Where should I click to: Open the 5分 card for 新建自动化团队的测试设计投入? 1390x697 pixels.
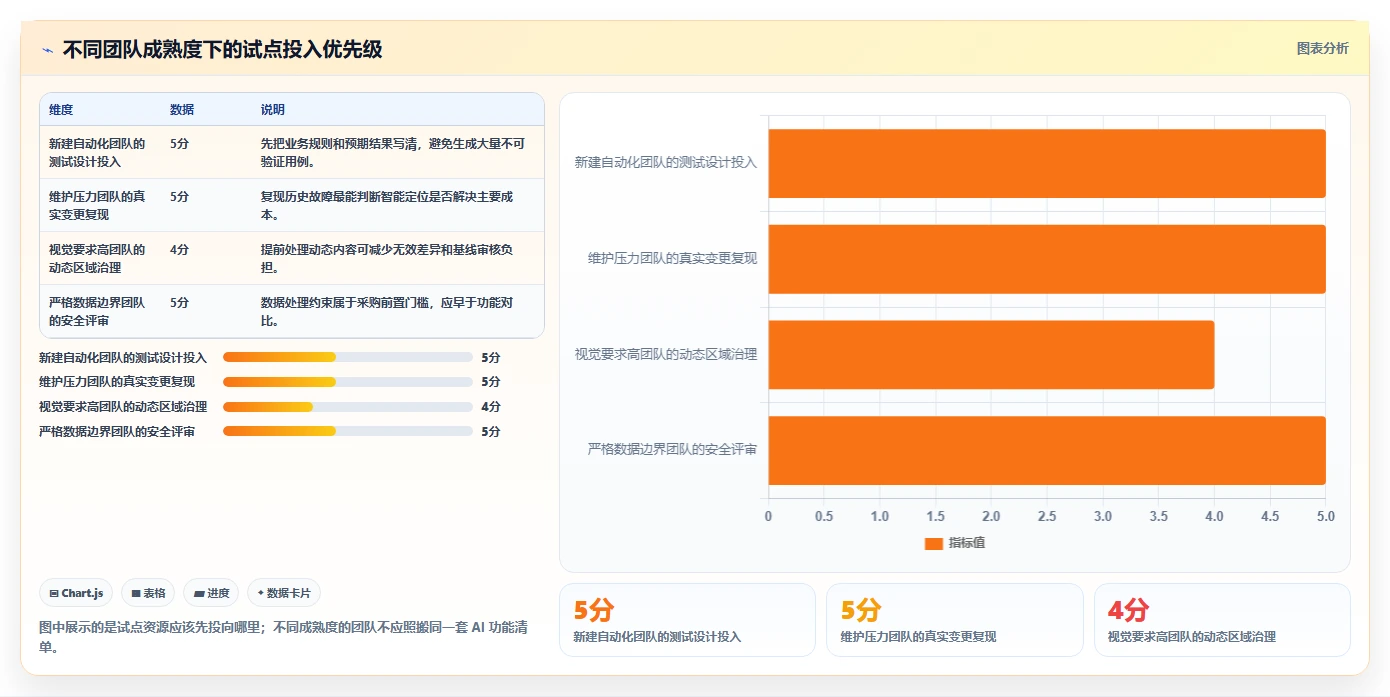click(x=687, y=620)
